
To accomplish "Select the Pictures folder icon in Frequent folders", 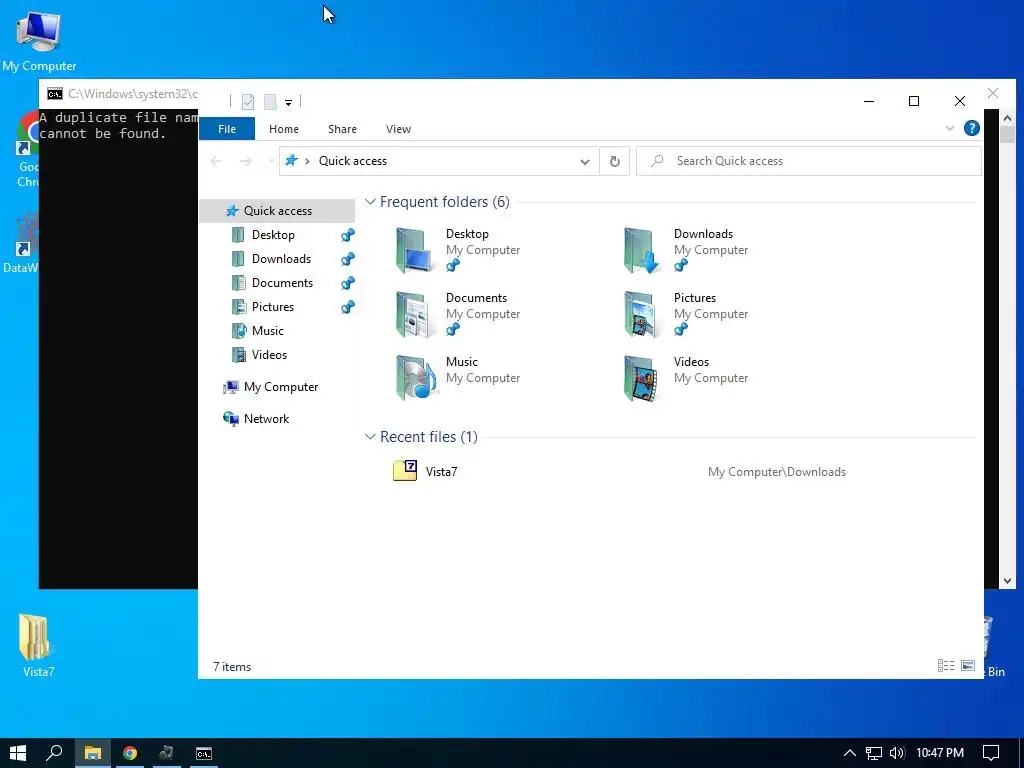I will point(642,314).
